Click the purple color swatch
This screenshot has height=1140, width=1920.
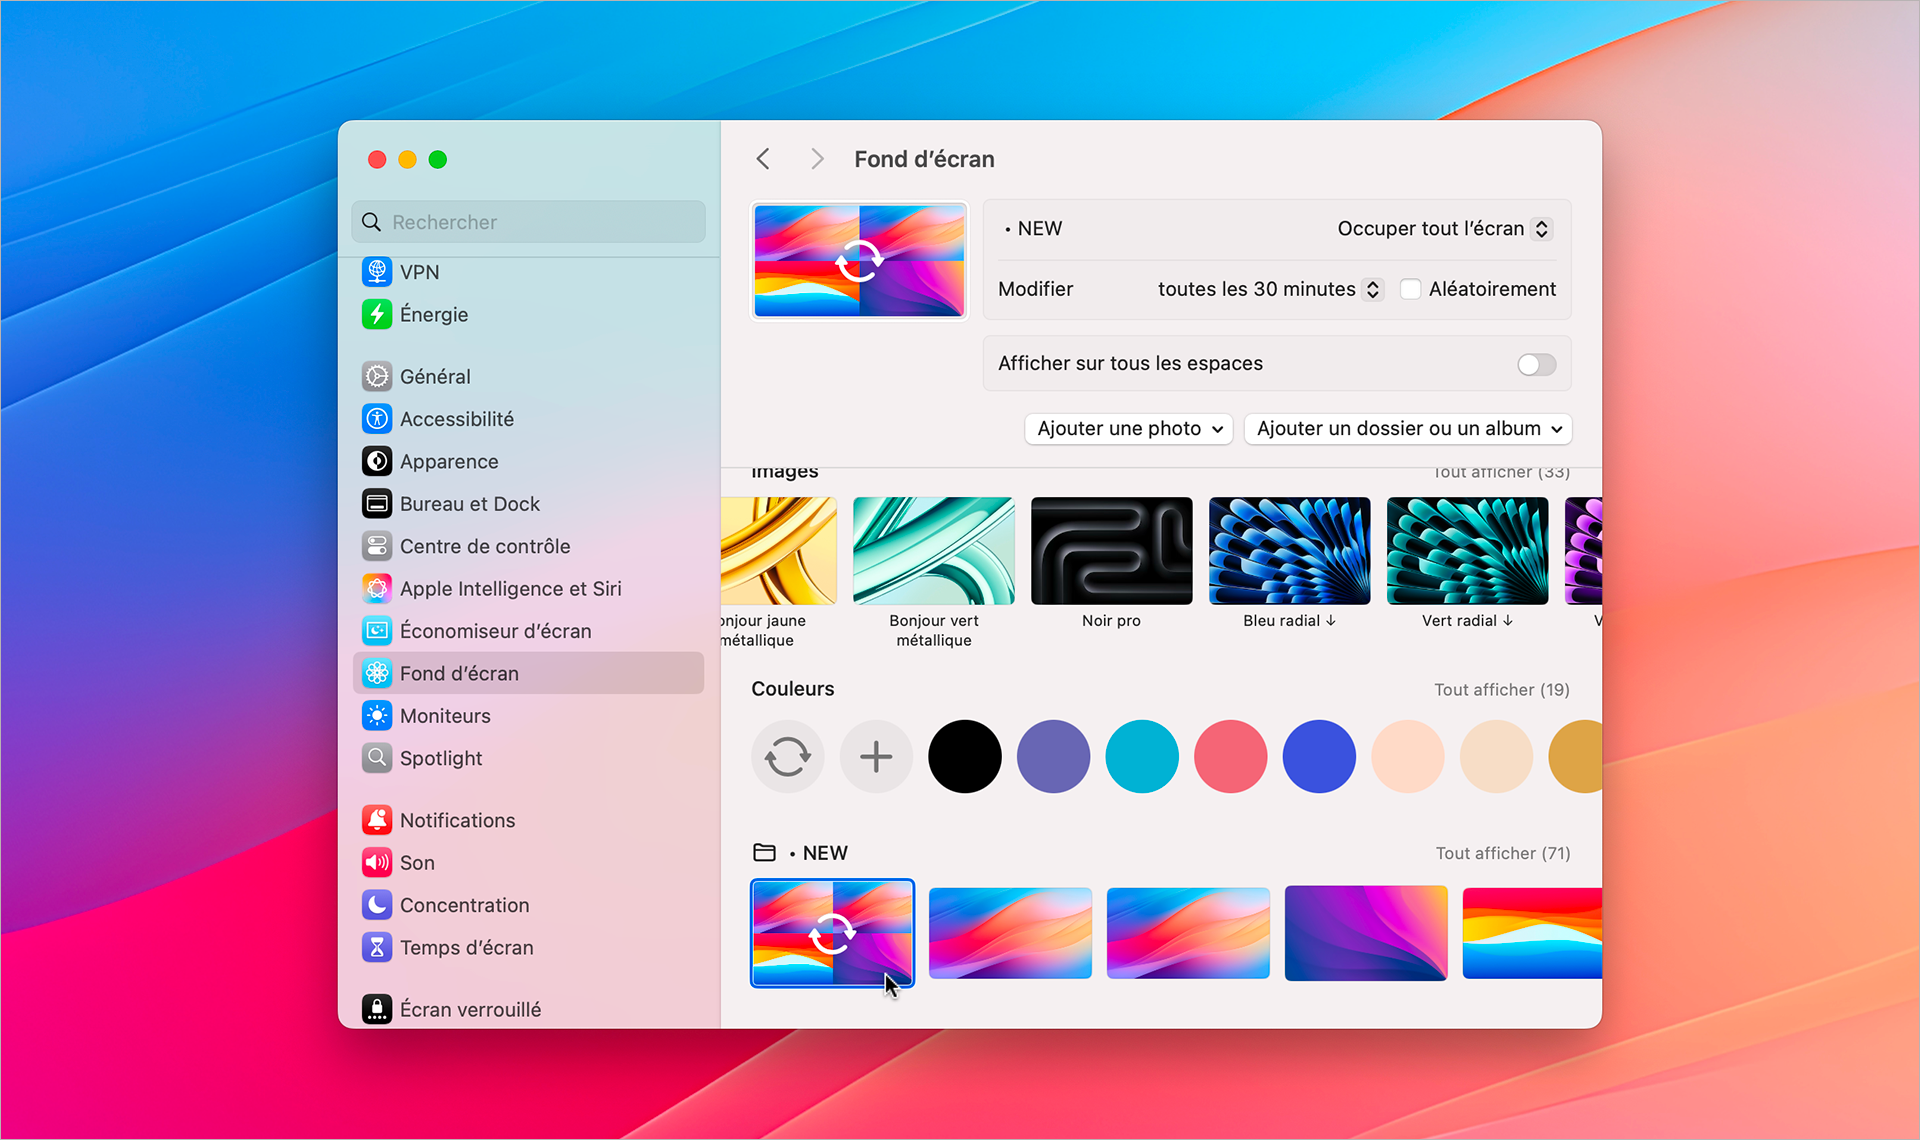tap(1053, 755)
